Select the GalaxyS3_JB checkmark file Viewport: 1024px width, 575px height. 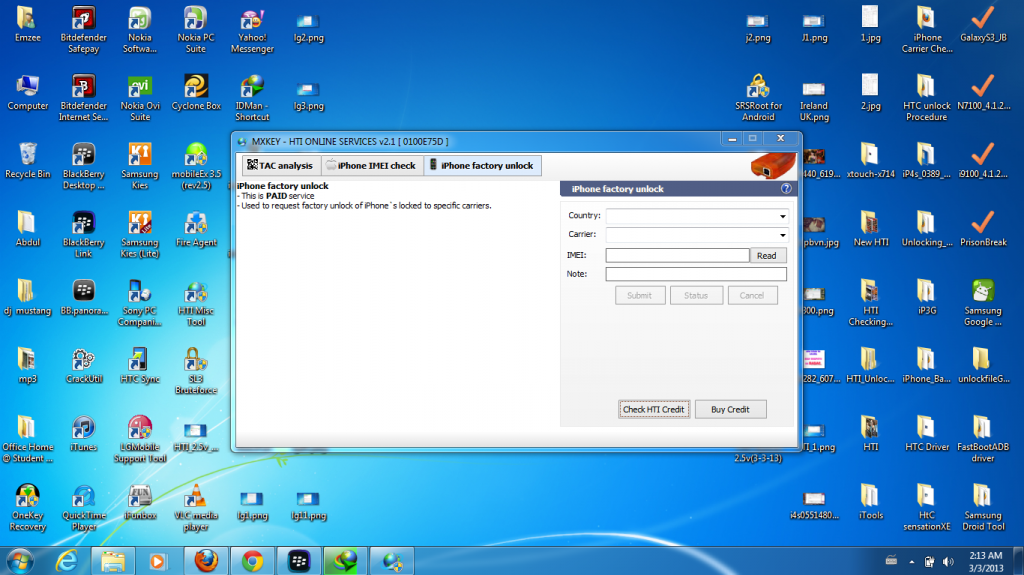coord(983,24)
